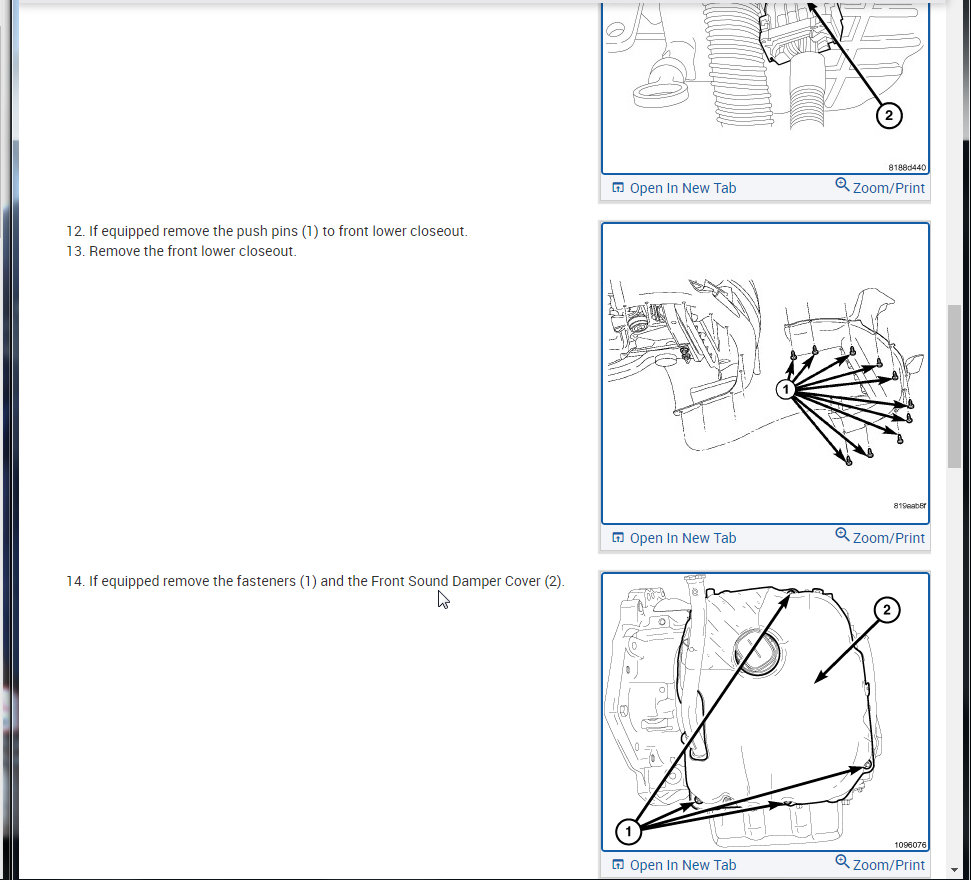Screen dimensions: 971x880
Task: Click the front lower closeout push pins illustration
Action: pos(765,373)
